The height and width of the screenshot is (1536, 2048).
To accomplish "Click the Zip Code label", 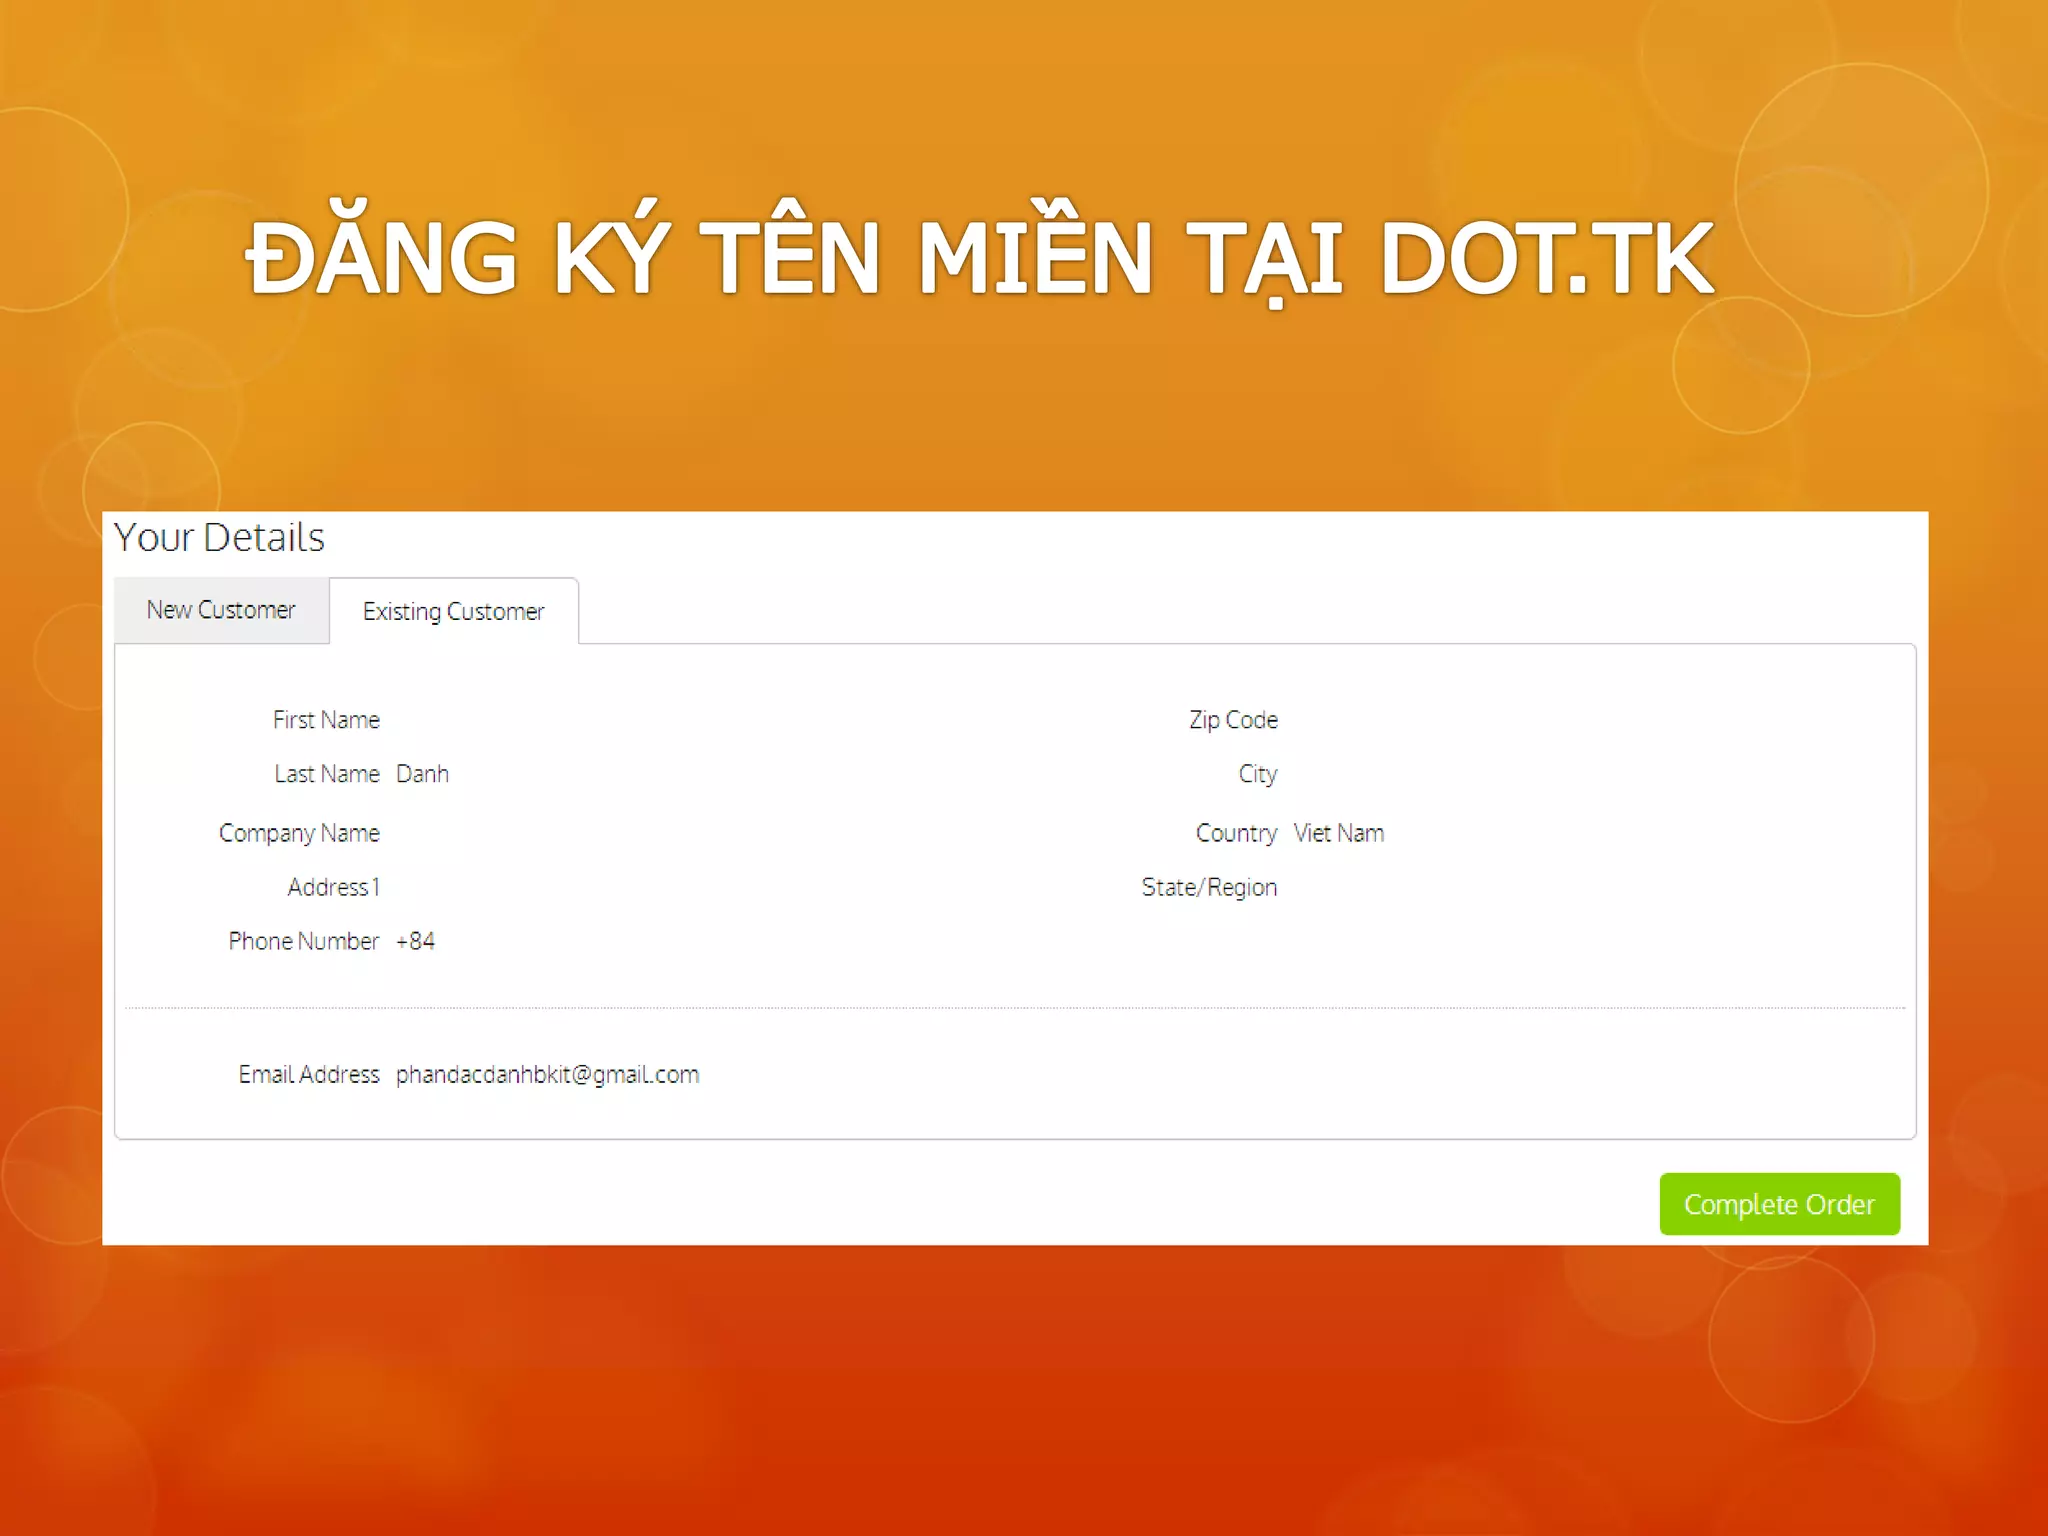I will point(1233,720).
